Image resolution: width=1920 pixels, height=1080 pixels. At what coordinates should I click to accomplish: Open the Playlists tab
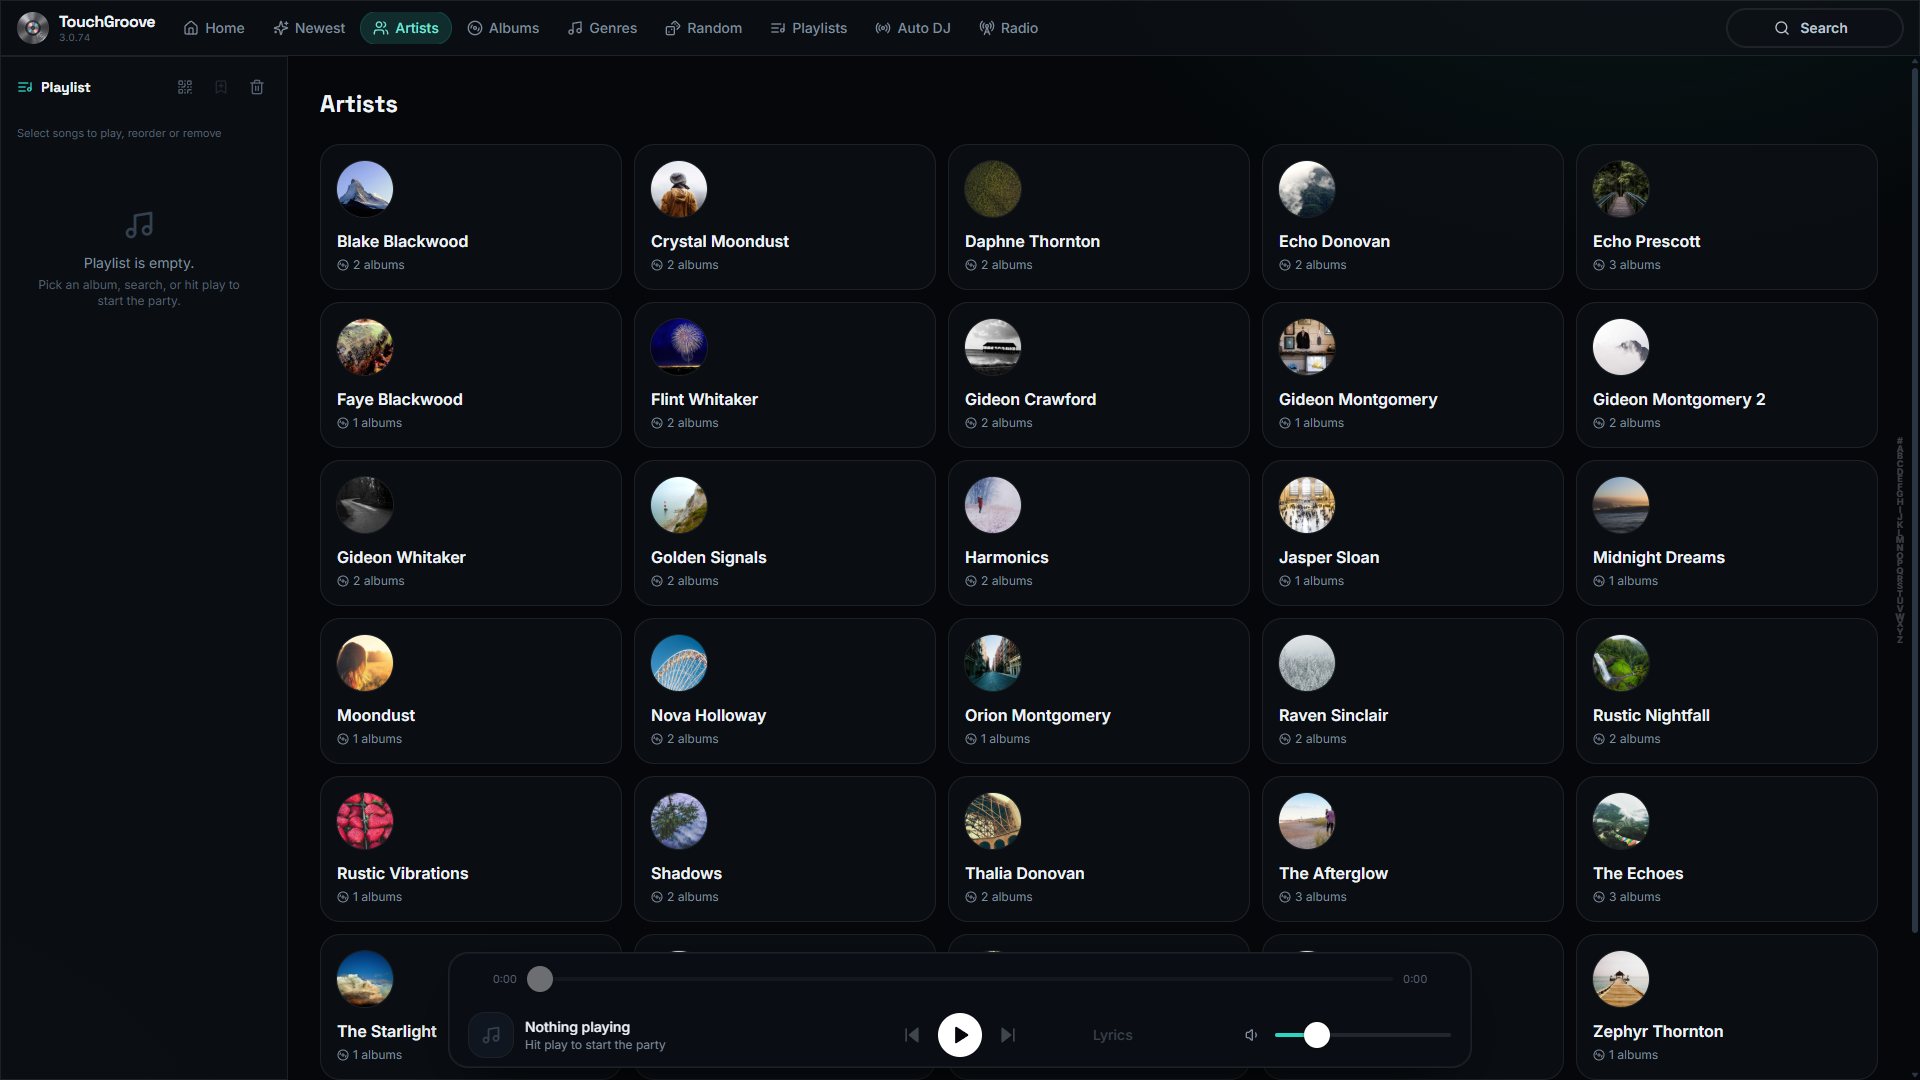809,28
